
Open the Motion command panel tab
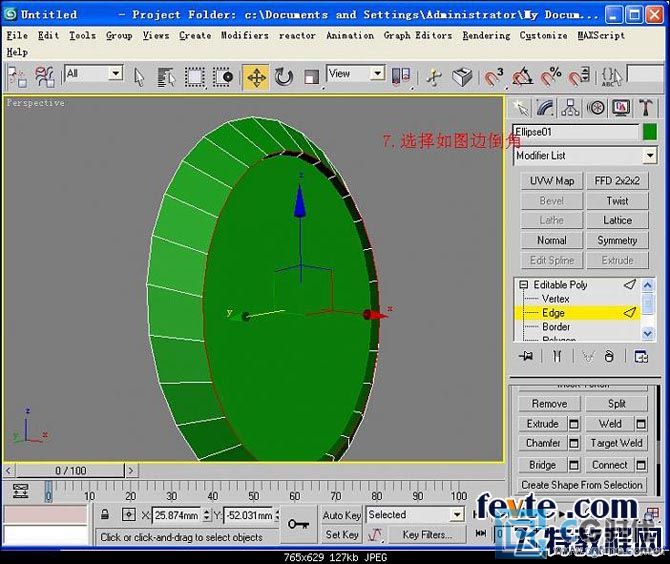tap(595, 108)
